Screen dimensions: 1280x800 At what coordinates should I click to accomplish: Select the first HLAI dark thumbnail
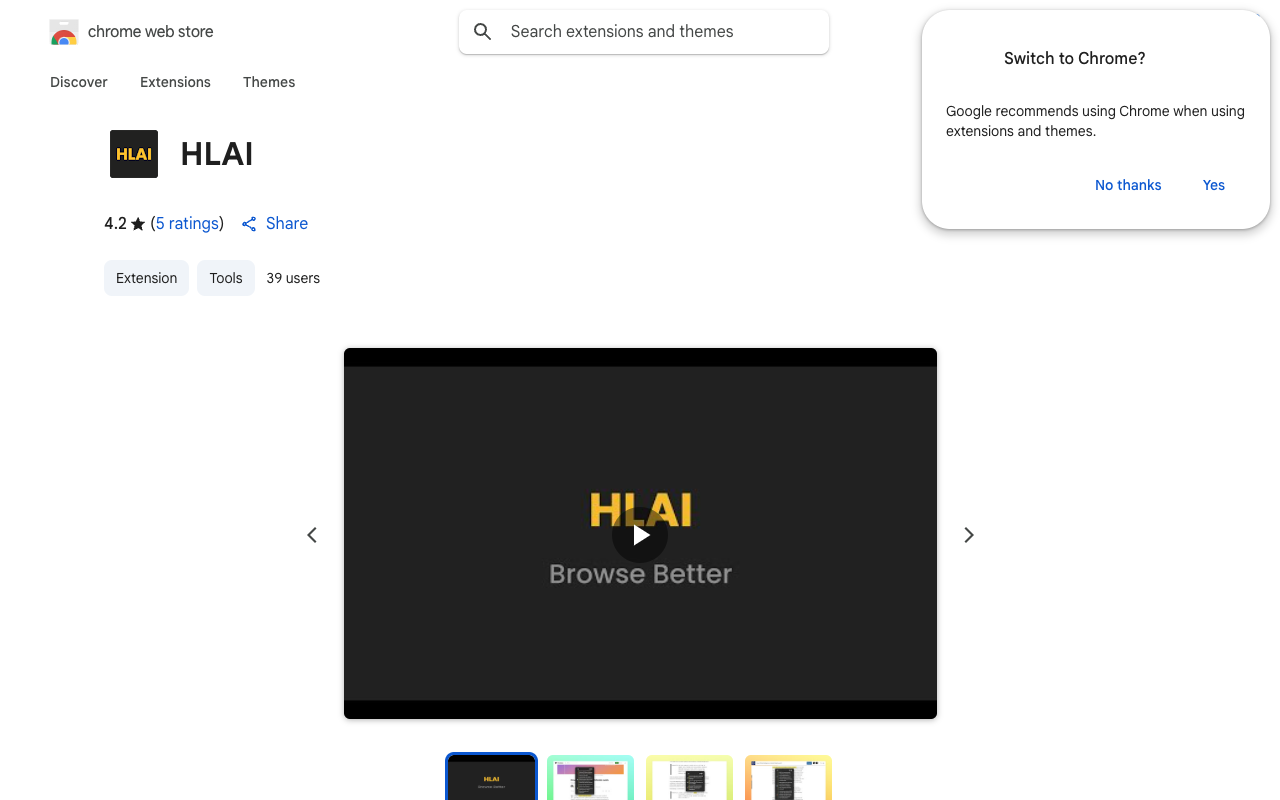[491, 777]
